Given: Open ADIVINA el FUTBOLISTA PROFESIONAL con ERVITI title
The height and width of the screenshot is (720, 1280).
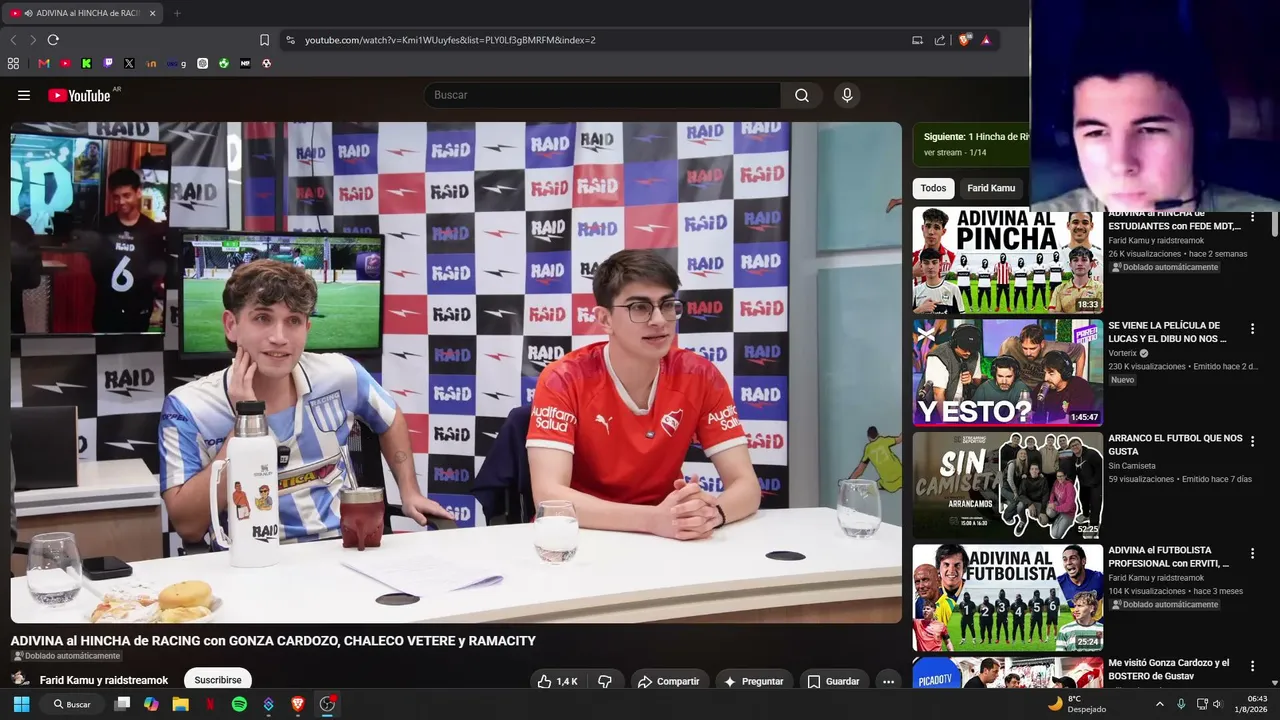Looking at the screenshot, I should [1168, 556].
